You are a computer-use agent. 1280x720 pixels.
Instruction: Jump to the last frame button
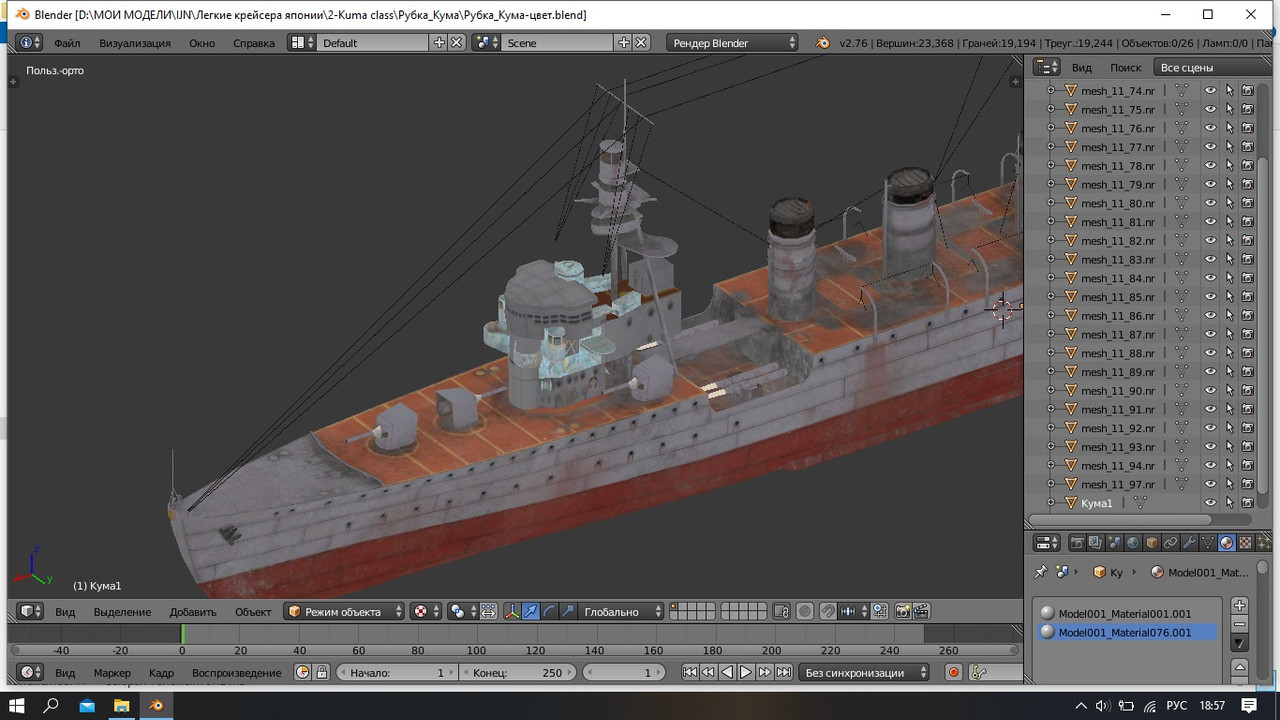tap(784, 673)
